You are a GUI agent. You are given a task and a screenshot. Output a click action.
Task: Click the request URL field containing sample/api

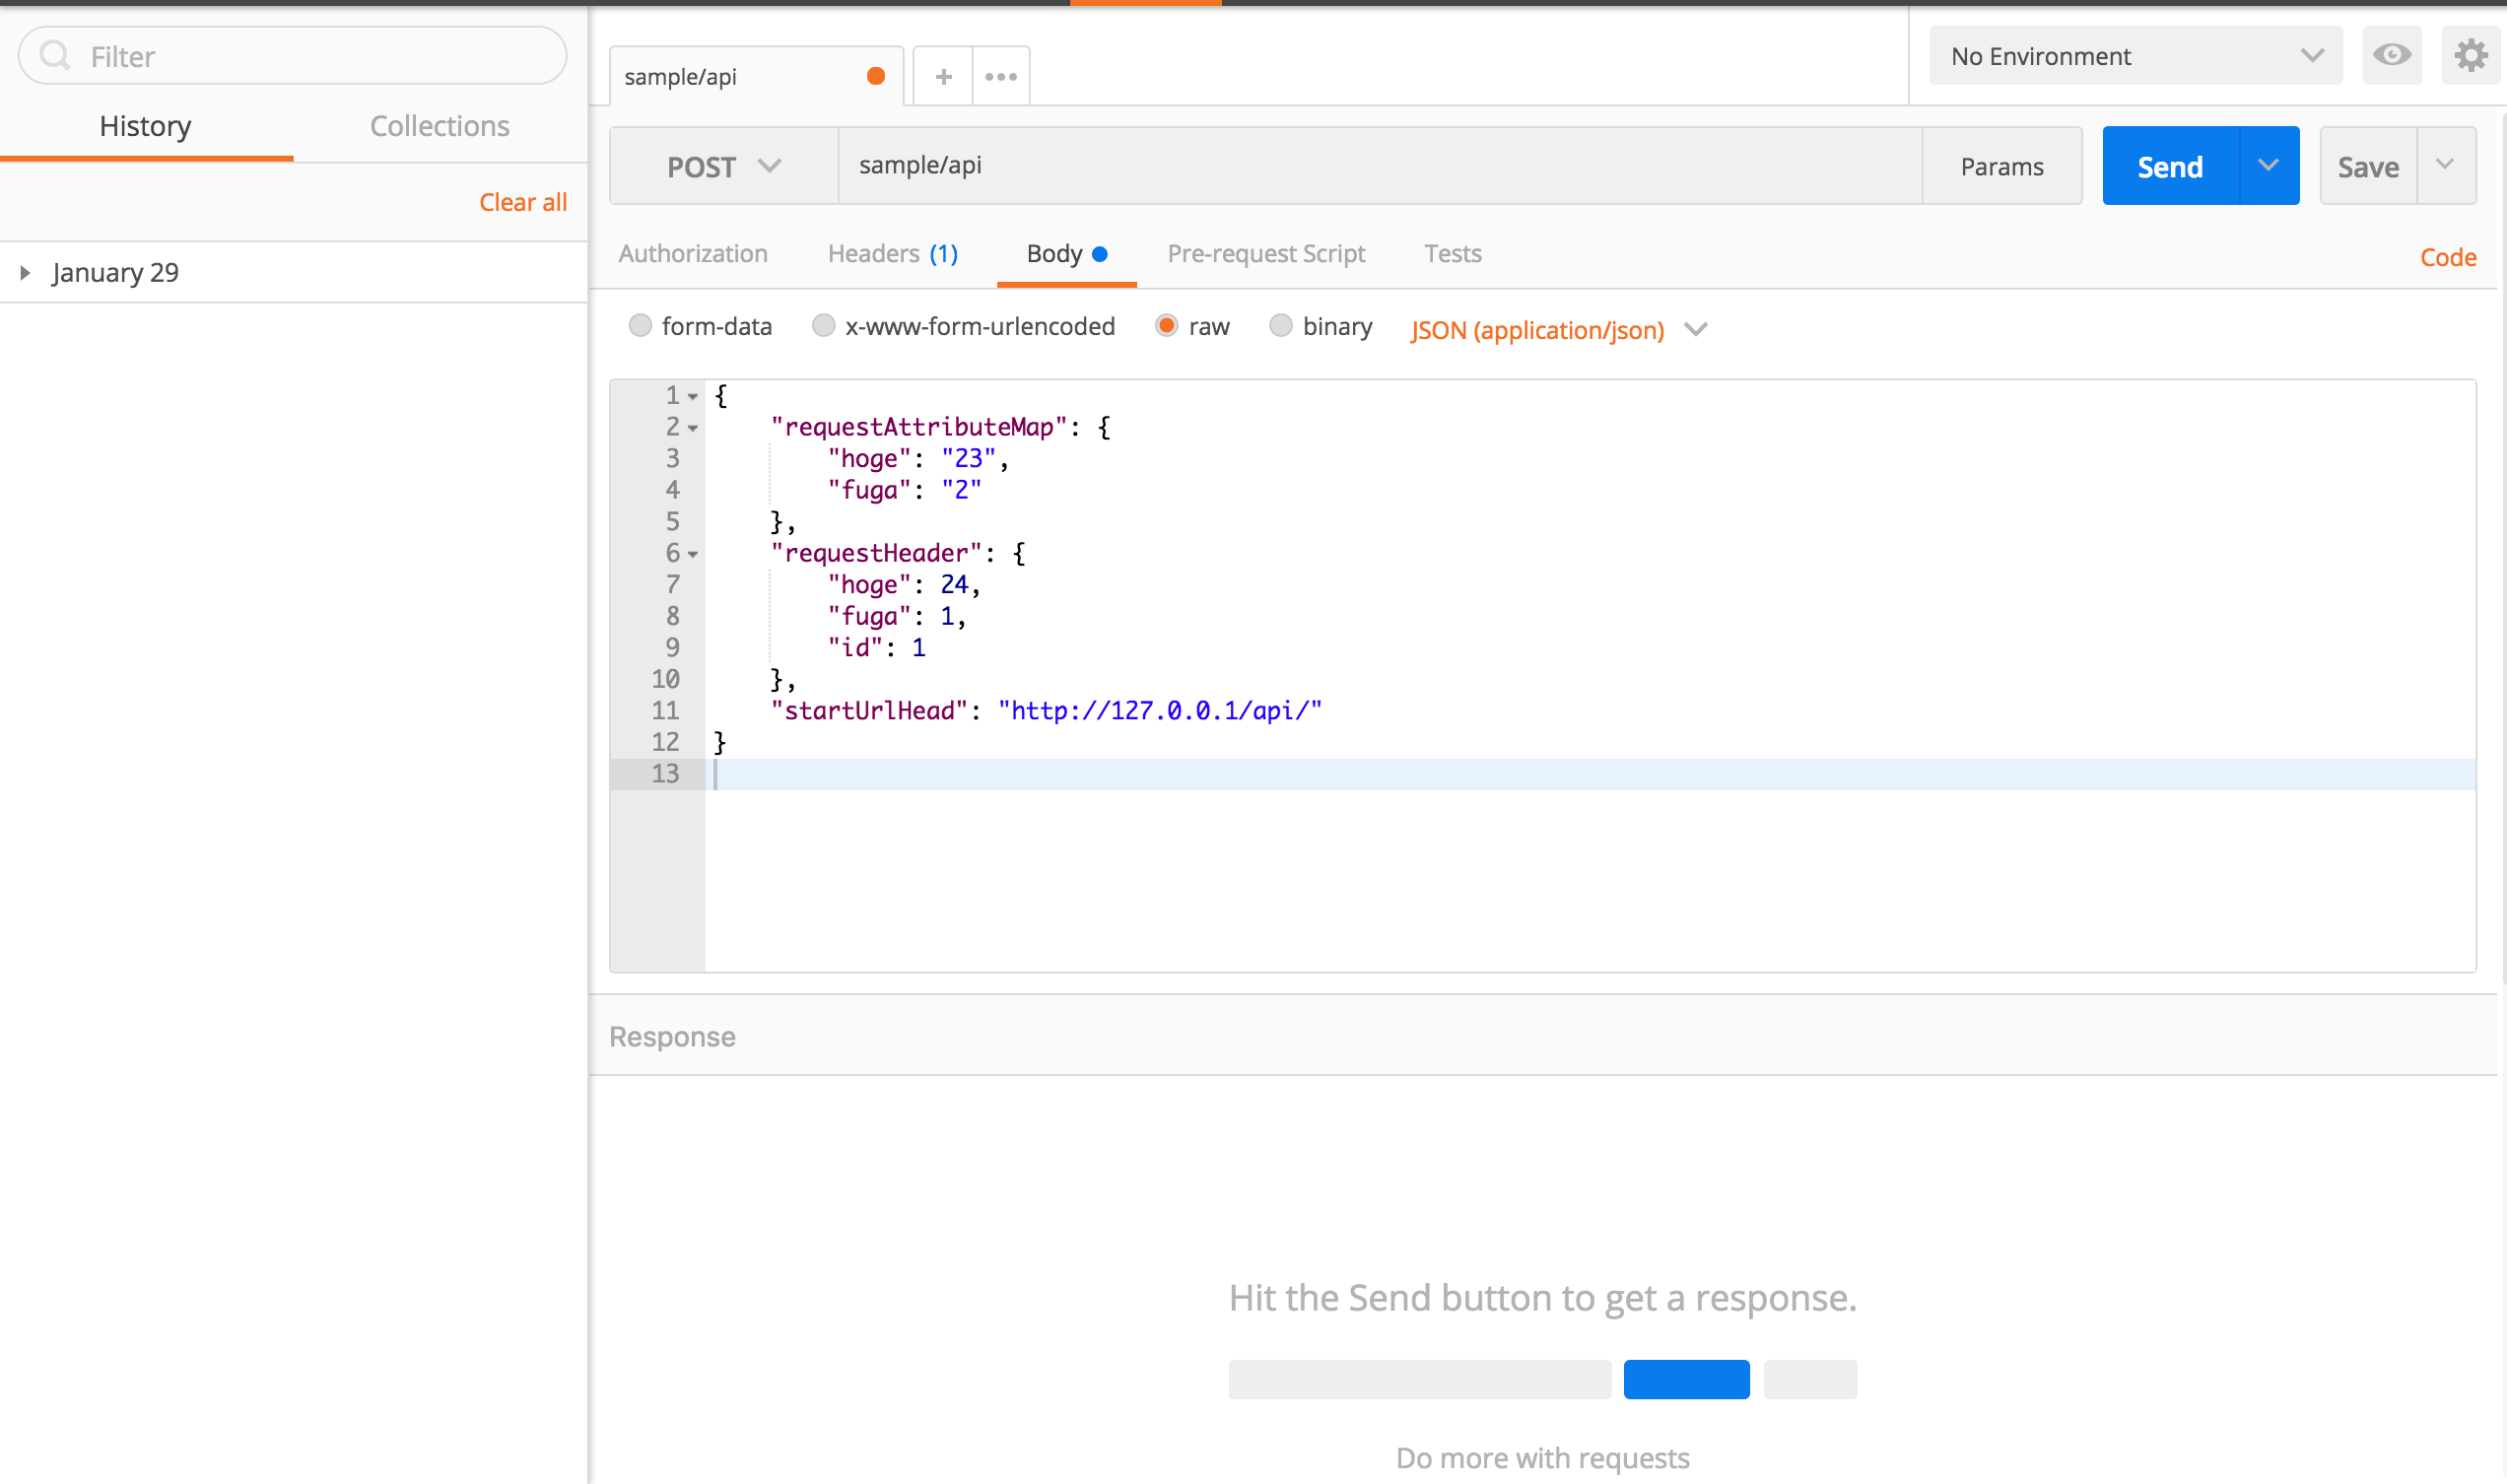point(1380,166)
